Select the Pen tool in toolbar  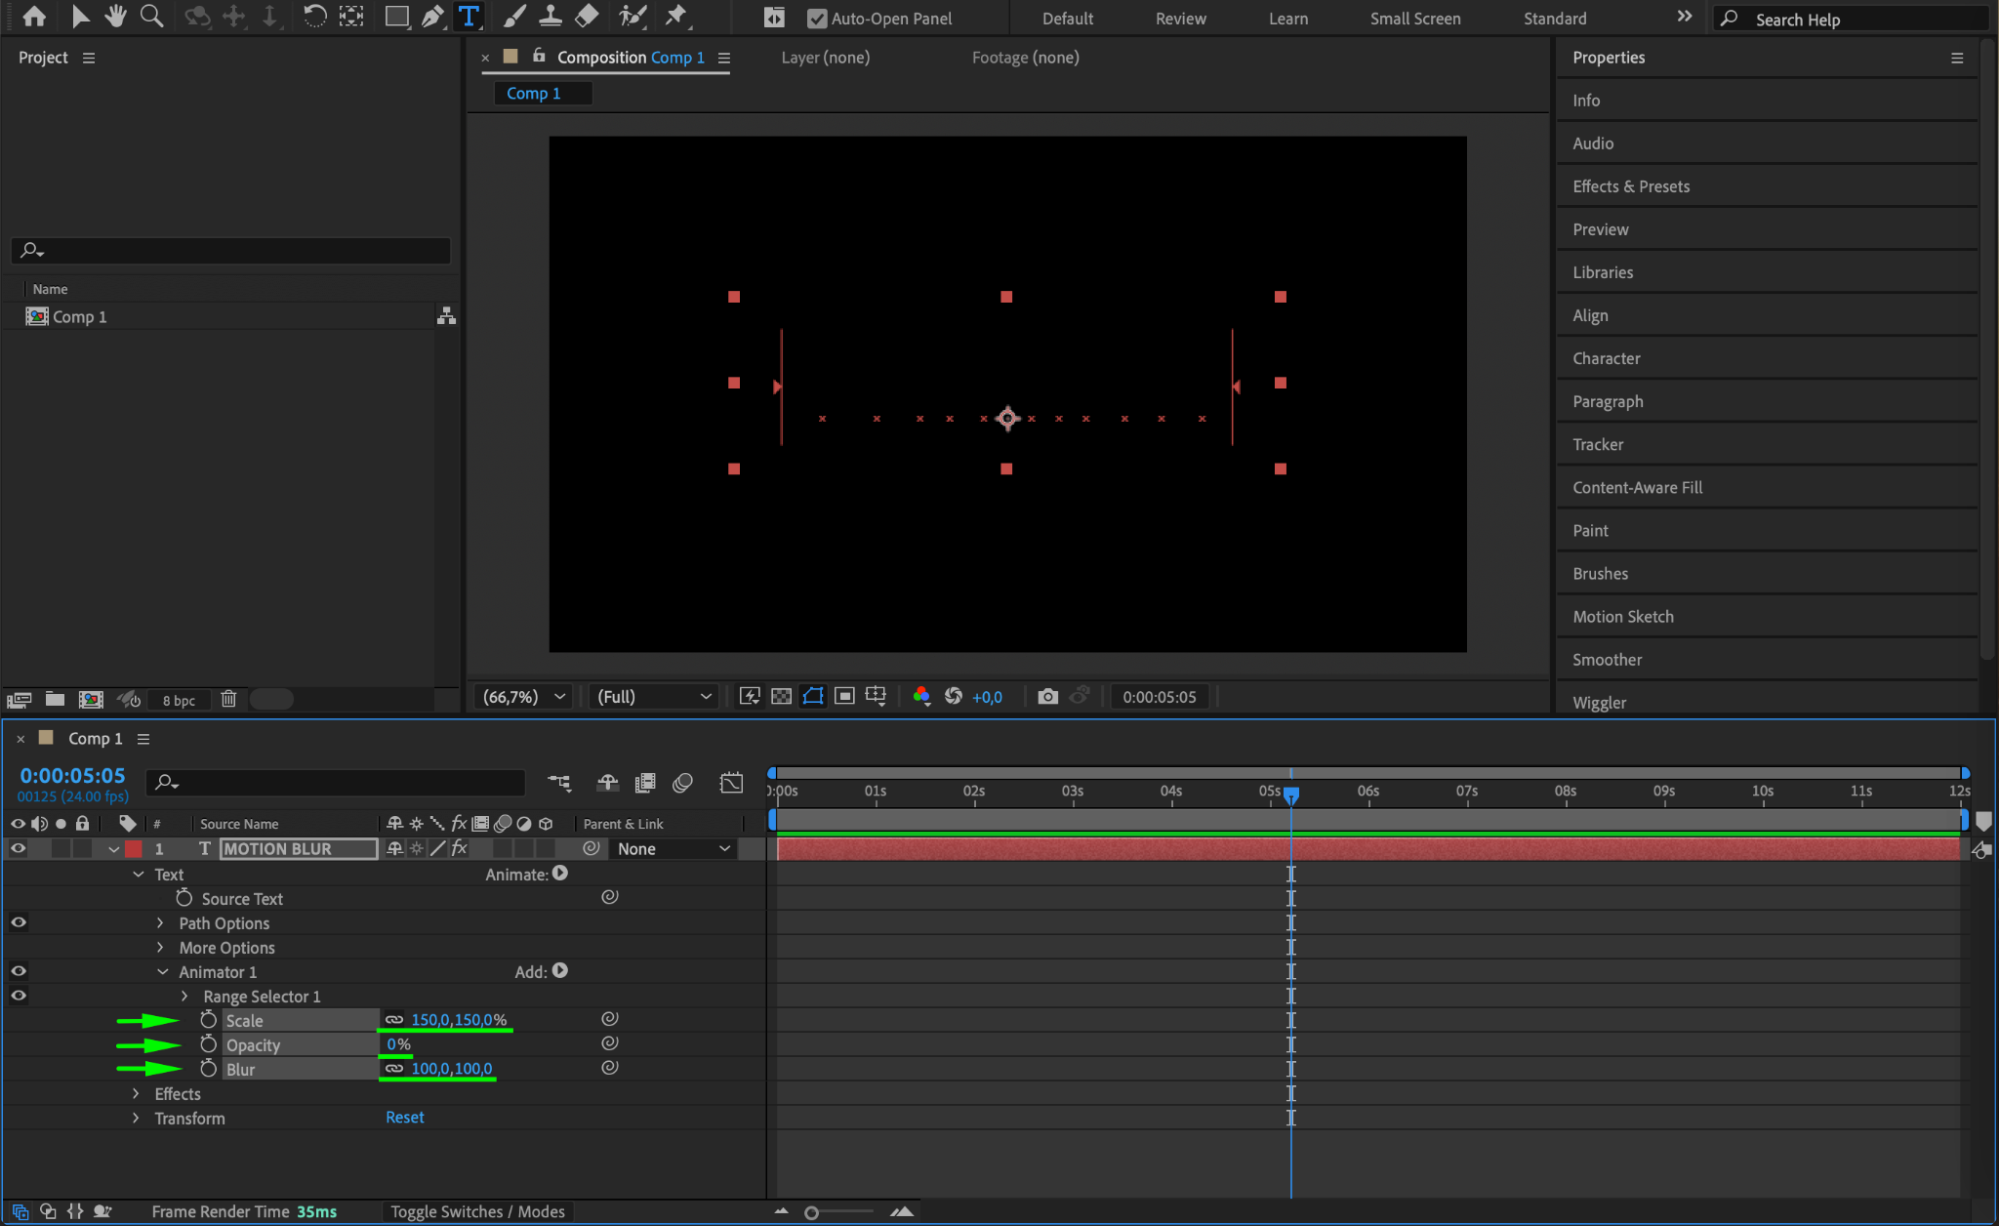coord(432,17)
